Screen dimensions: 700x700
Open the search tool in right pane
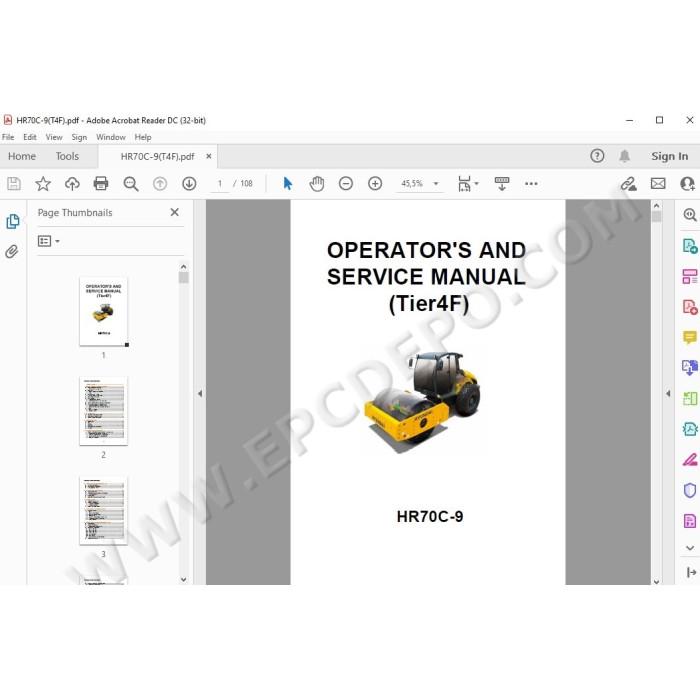(690, 215)
